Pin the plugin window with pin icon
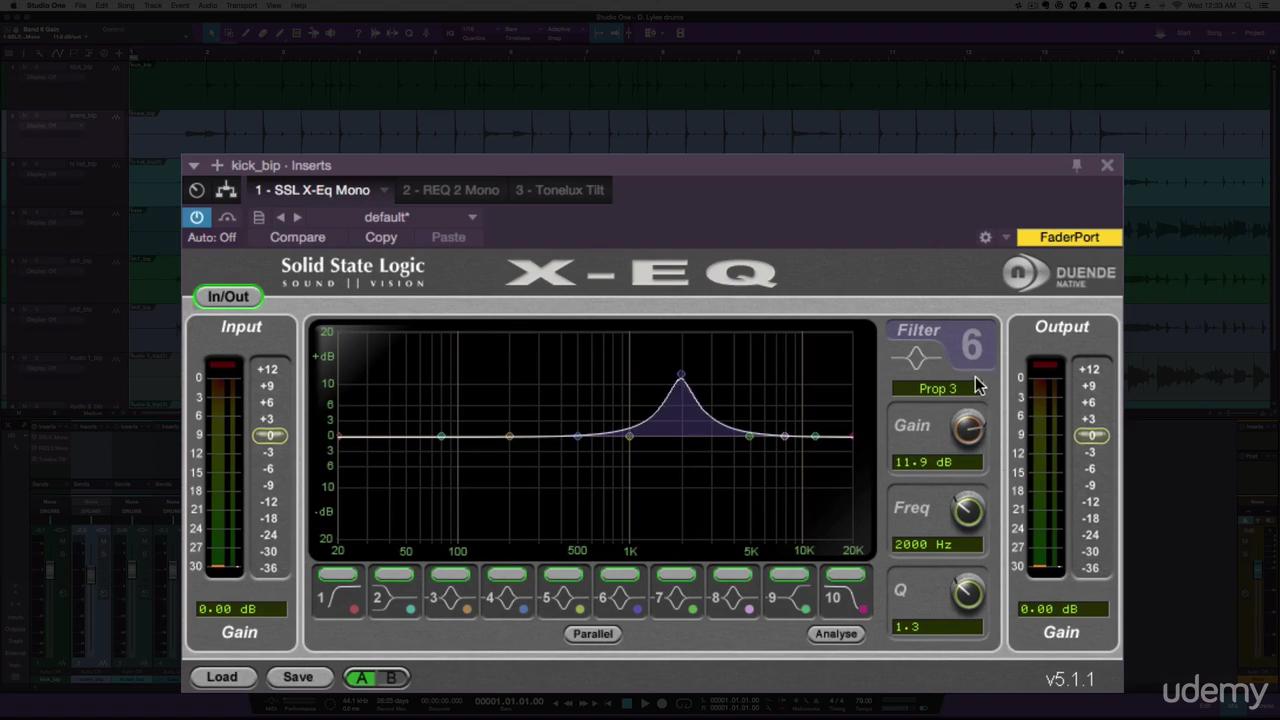This screenshot has height=720, width=1280. coord(1077,165)
